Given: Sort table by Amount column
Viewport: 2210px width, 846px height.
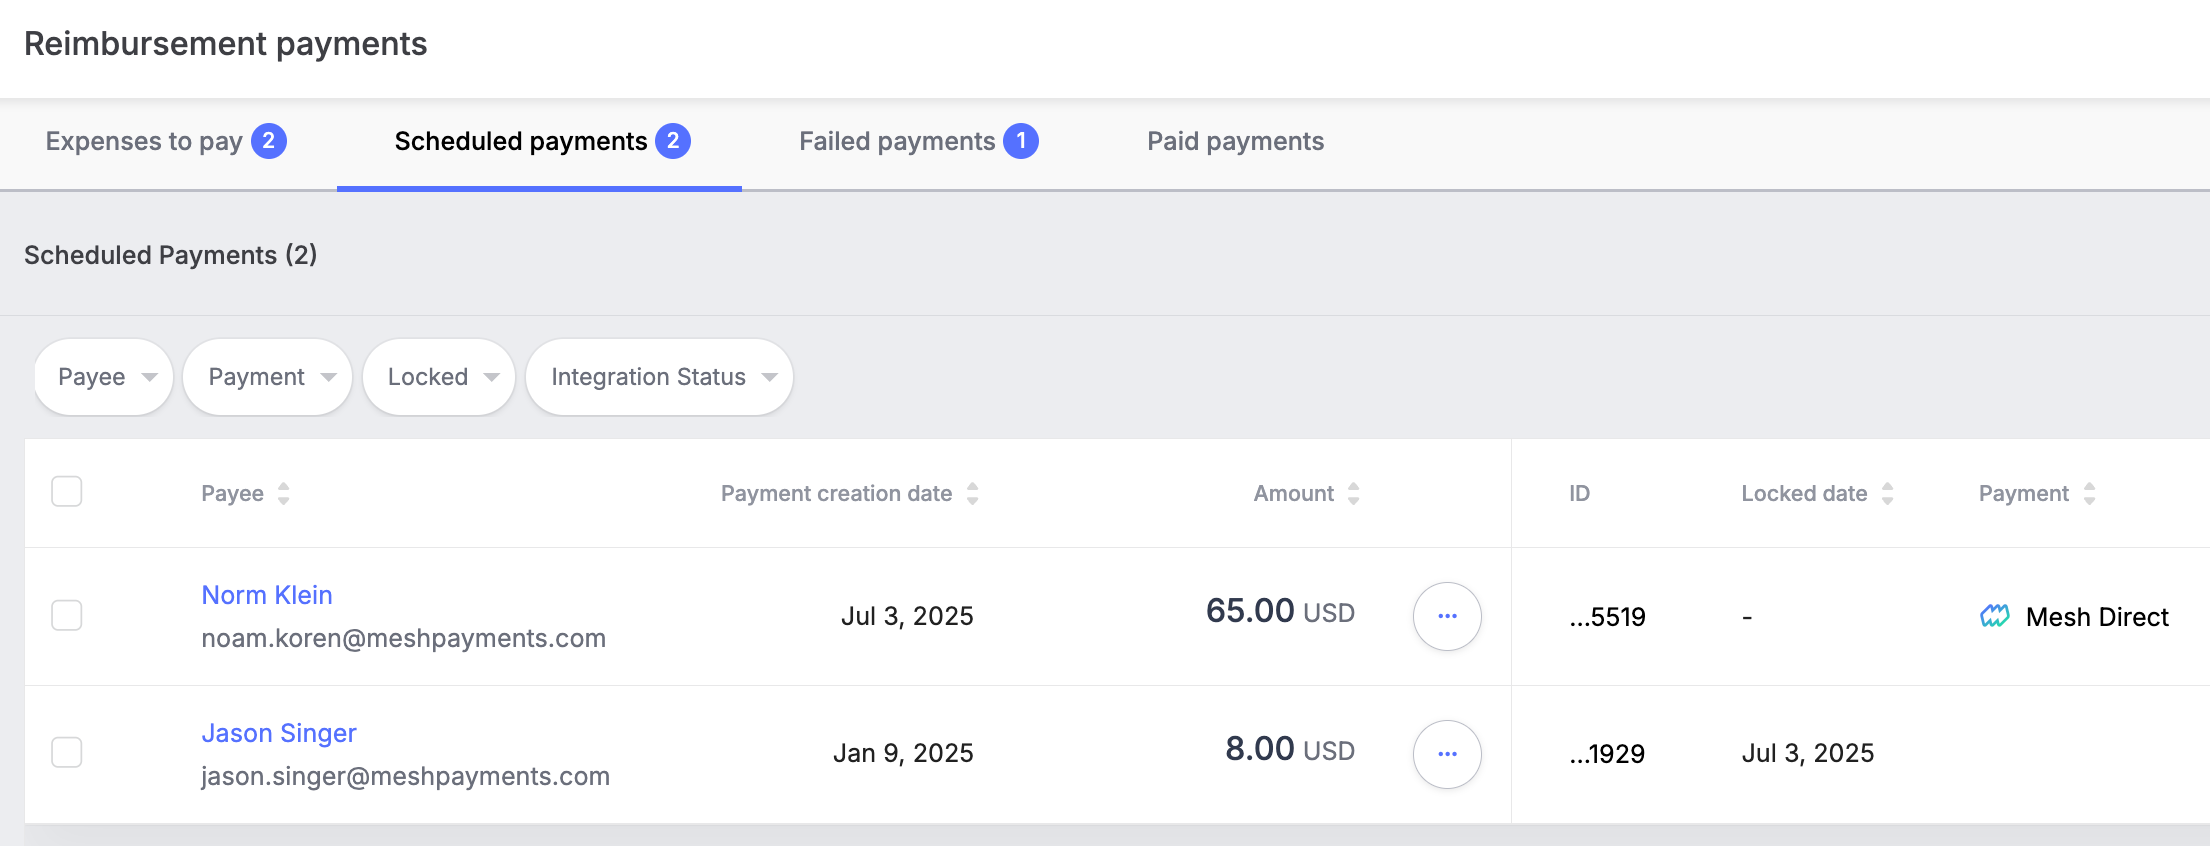Looking at the screenshot, I should pyautogui.click(x=1353, y=493).
